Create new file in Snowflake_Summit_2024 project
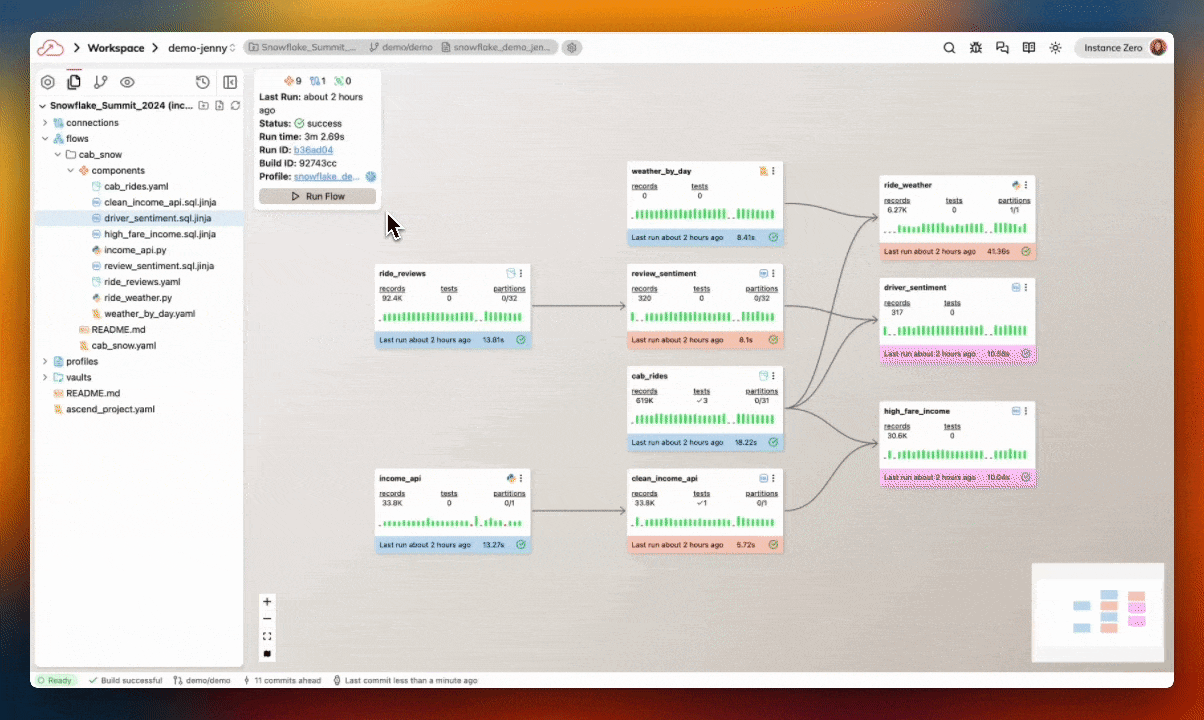Viewport: 1204px width, 720px height. [x=219, y=105]
